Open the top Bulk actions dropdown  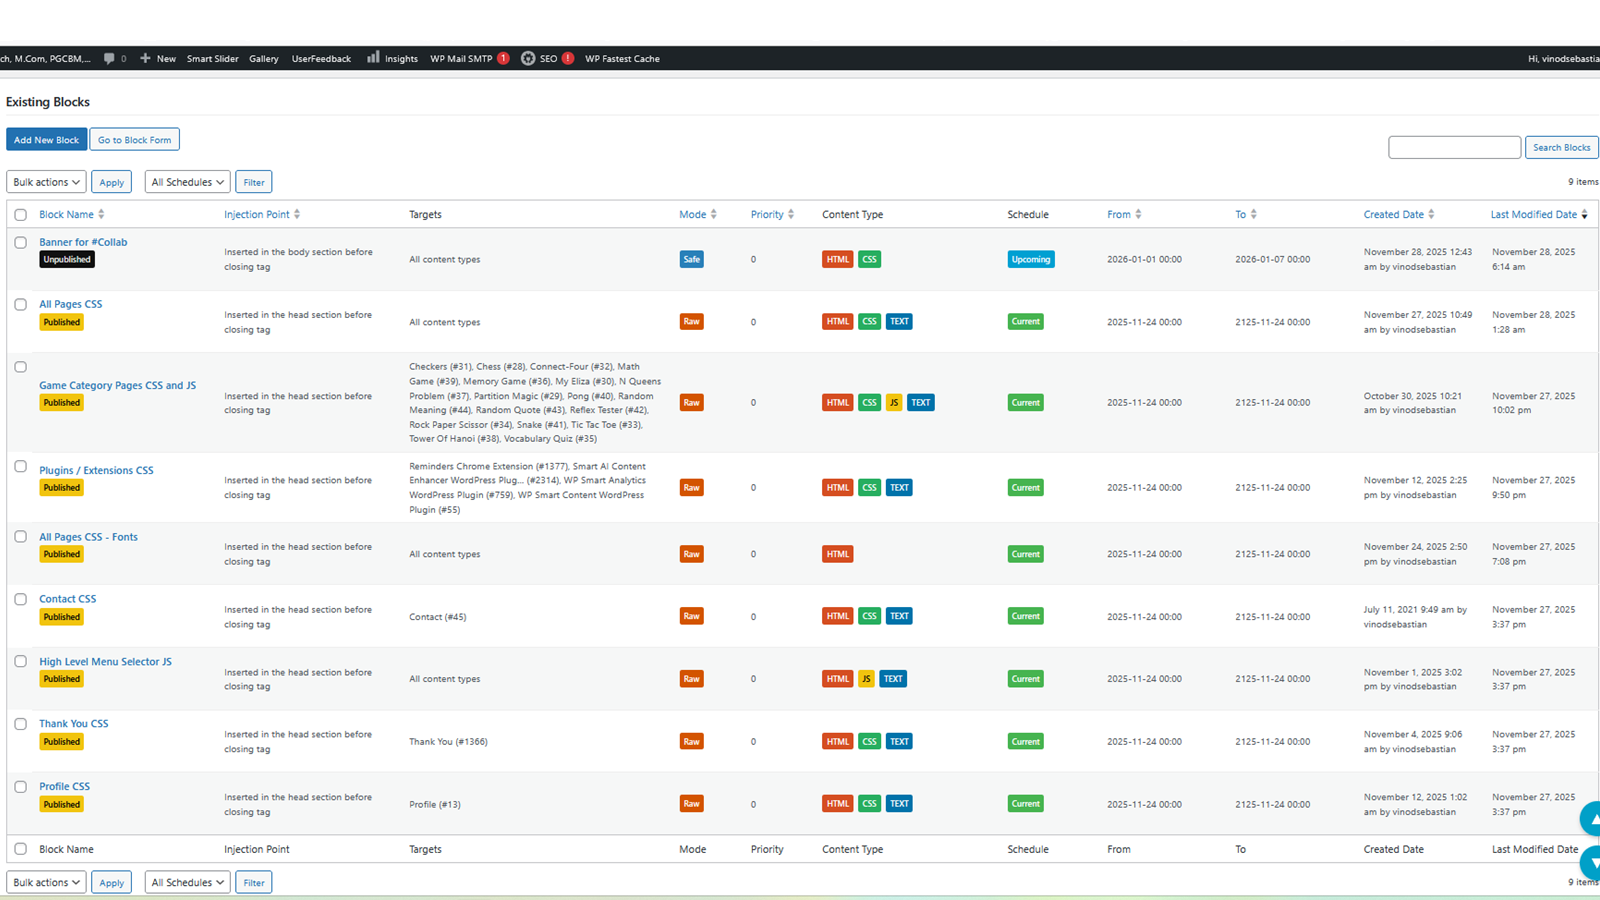click(x=46, y=182)
